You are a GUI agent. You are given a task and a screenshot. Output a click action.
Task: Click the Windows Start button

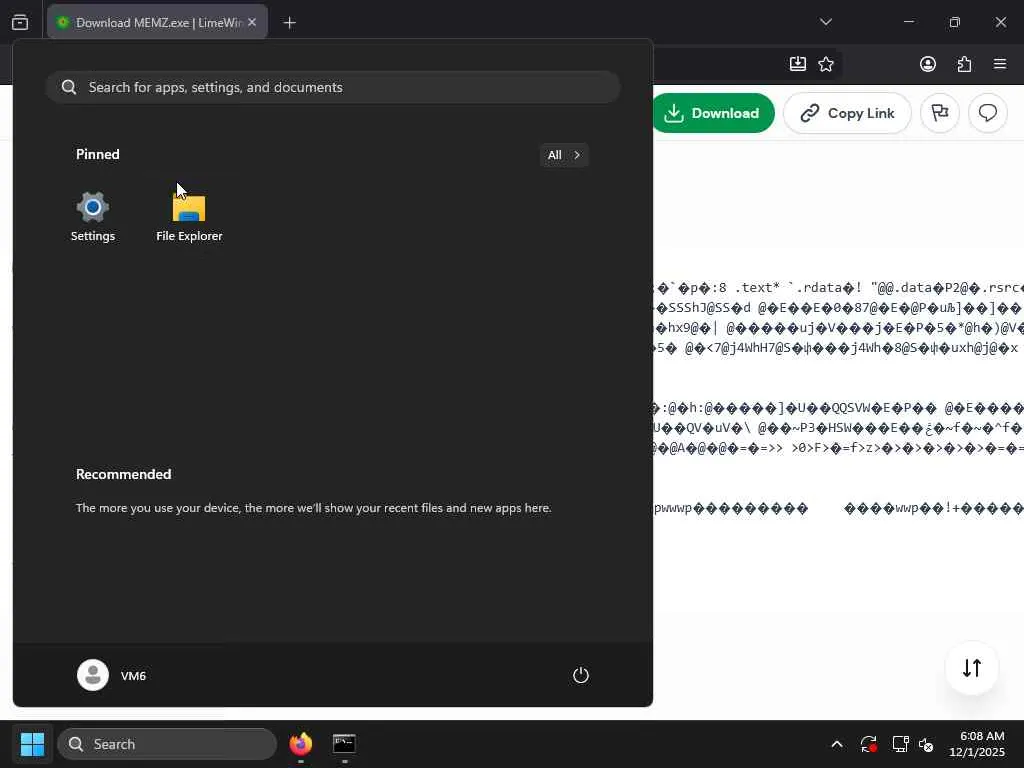[x=32, y=744]
